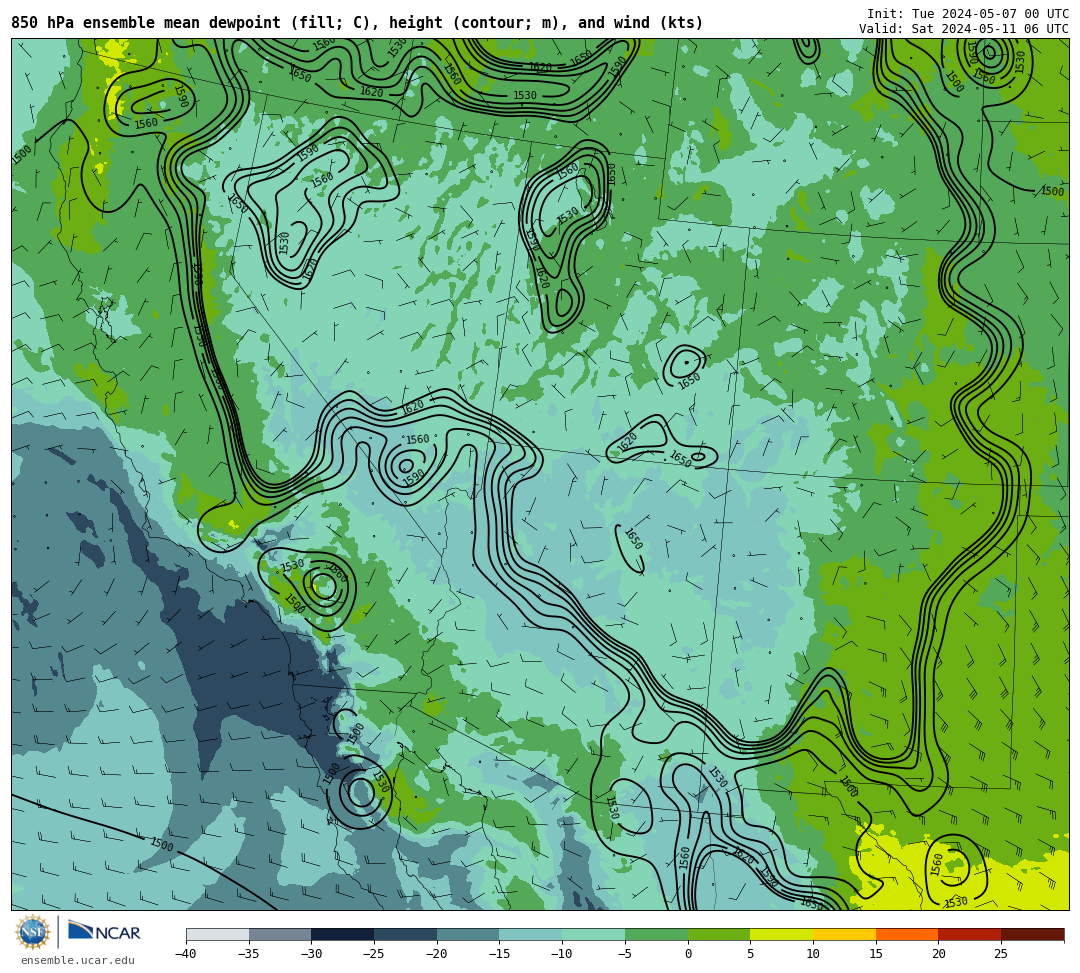Image resolution: width=1080 pixels, height=973 pixels.
Task: Click the 25 colorbar label
Action: click(x=1001, y=954)
